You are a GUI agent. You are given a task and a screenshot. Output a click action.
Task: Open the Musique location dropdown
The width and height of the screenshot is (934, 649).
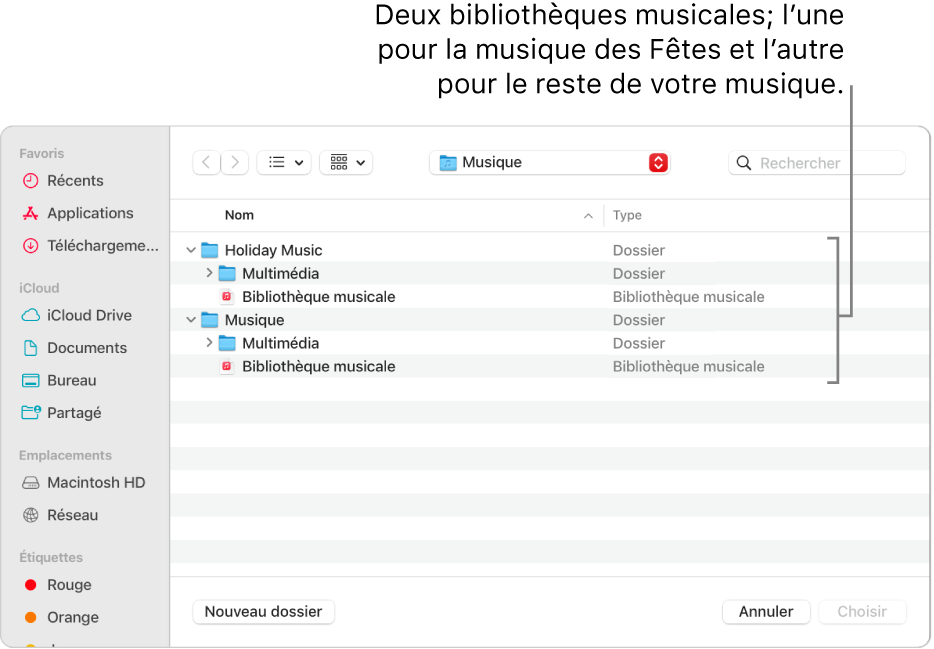(x=548, y=162)
